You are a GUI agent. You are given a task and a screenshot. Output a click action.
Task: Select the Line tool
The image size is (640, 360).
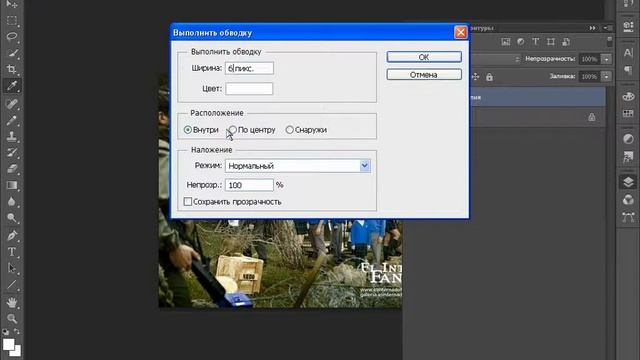point(12,284)
